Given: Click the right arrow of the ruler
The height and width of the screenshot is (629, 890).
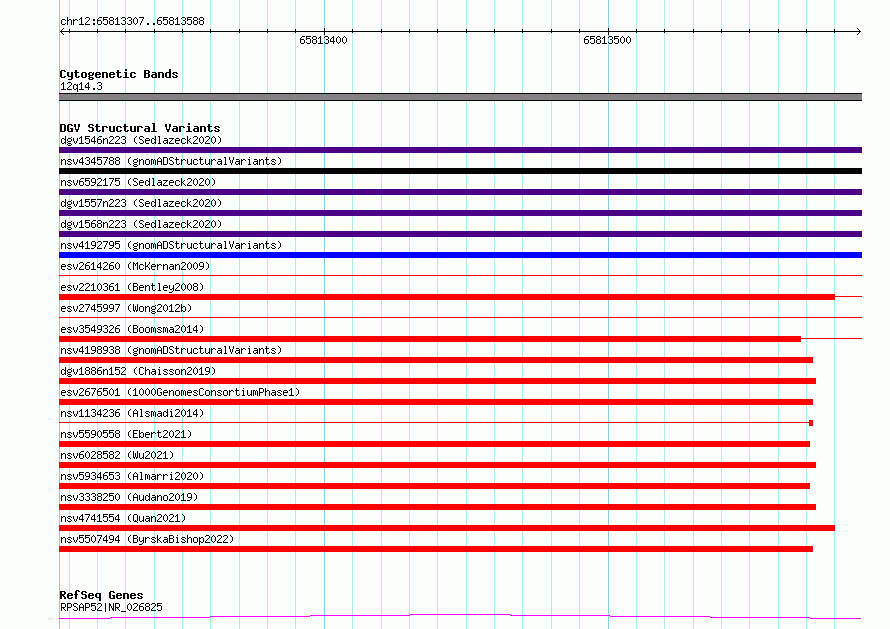Looking at the screenshot, I should [858, 32].
